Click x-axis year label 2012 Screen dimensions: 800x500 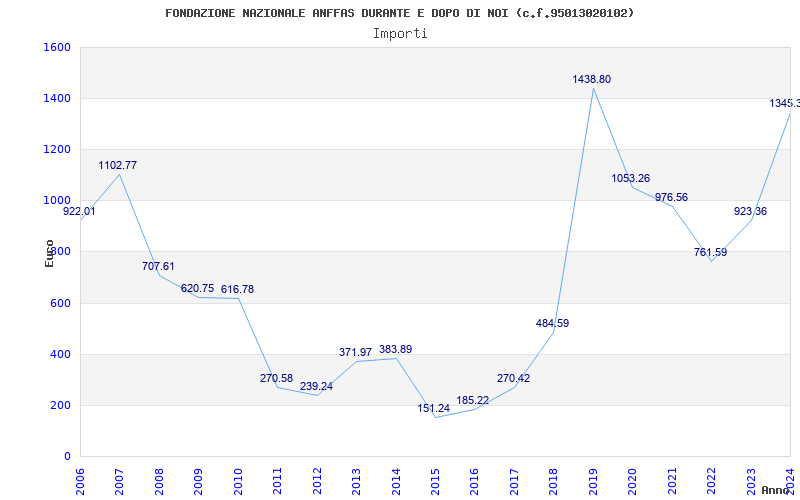coord(317,481)
